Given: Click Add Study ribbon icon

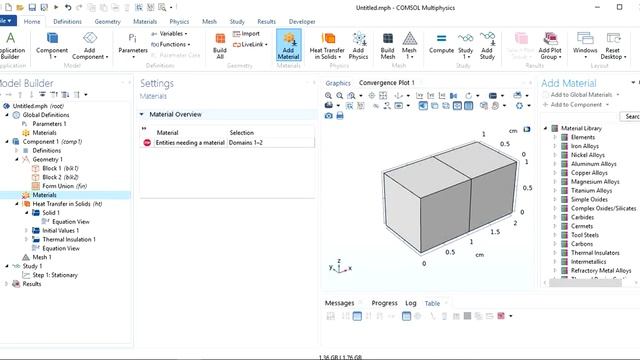Looking at the screenshot, I should click(487, 45).
